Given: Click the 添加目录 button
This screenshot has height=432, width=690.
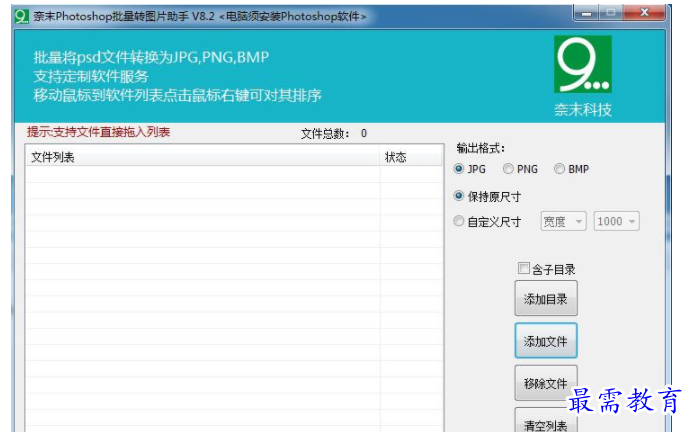Looking at the screenshot, I should click(x=546, y=299).
